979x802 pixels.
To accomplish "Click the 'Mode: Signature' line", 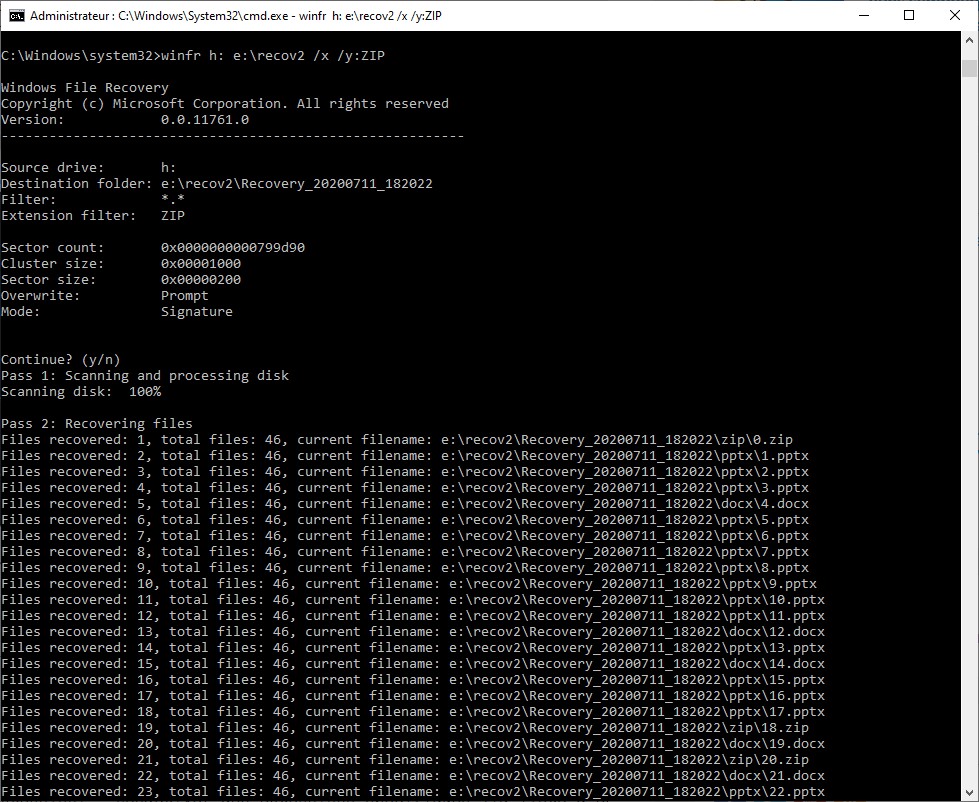I will tap(117, 311).
